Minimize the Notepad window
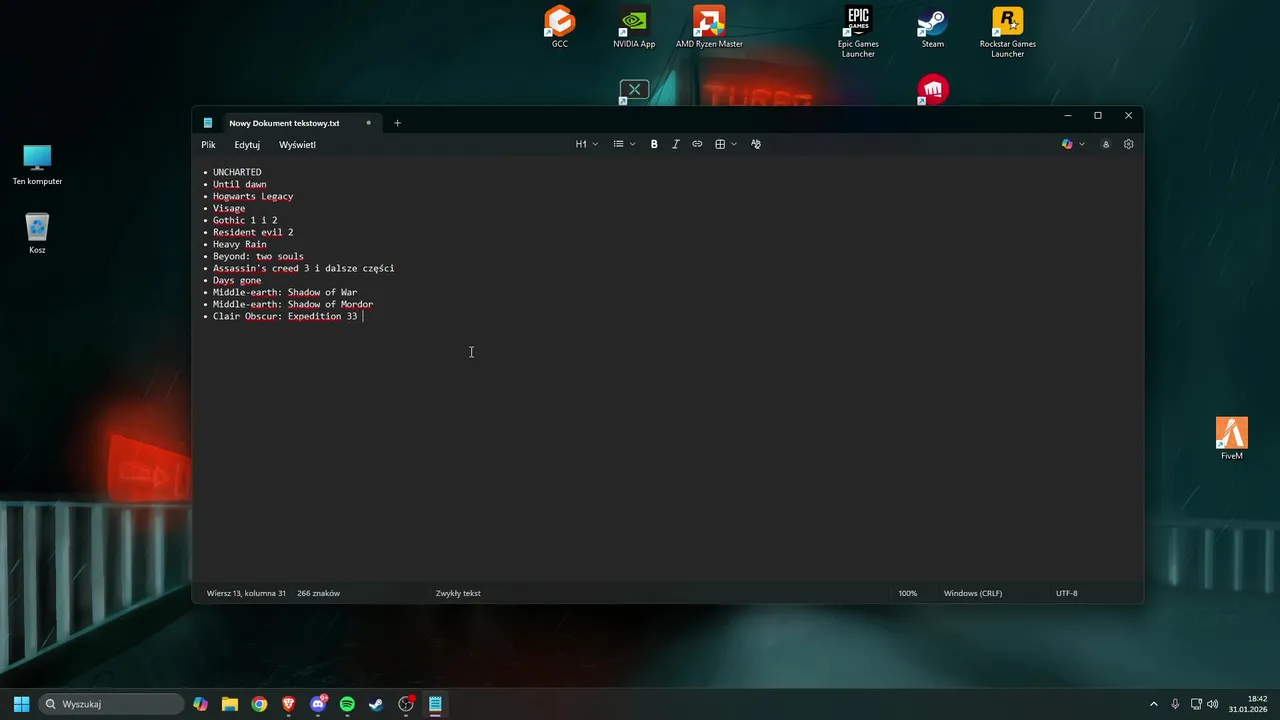Viewport: 1280px width, 720px height. click(x=1068, y=116)
